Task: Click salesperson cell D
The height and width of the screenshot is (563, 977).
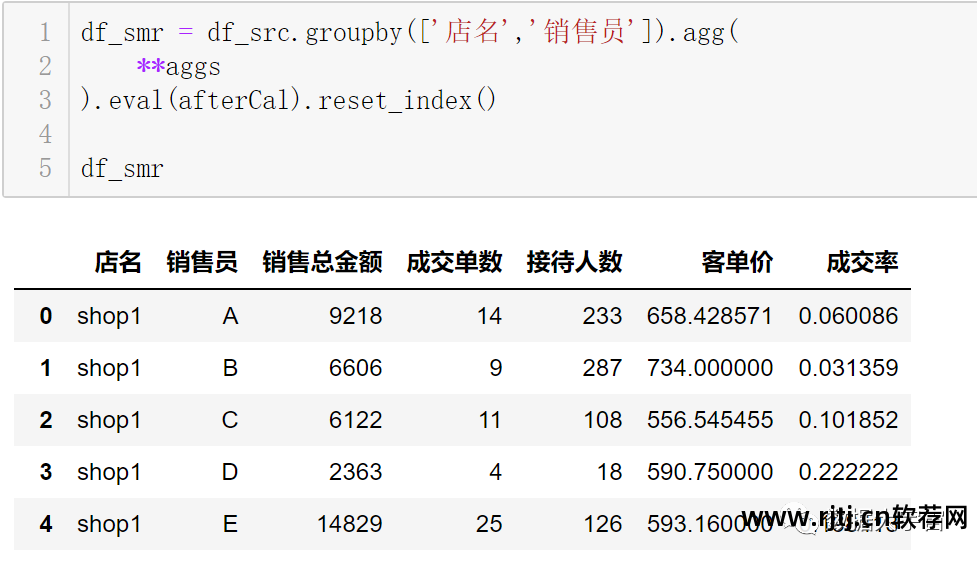Action: click(x=230, y=472)
